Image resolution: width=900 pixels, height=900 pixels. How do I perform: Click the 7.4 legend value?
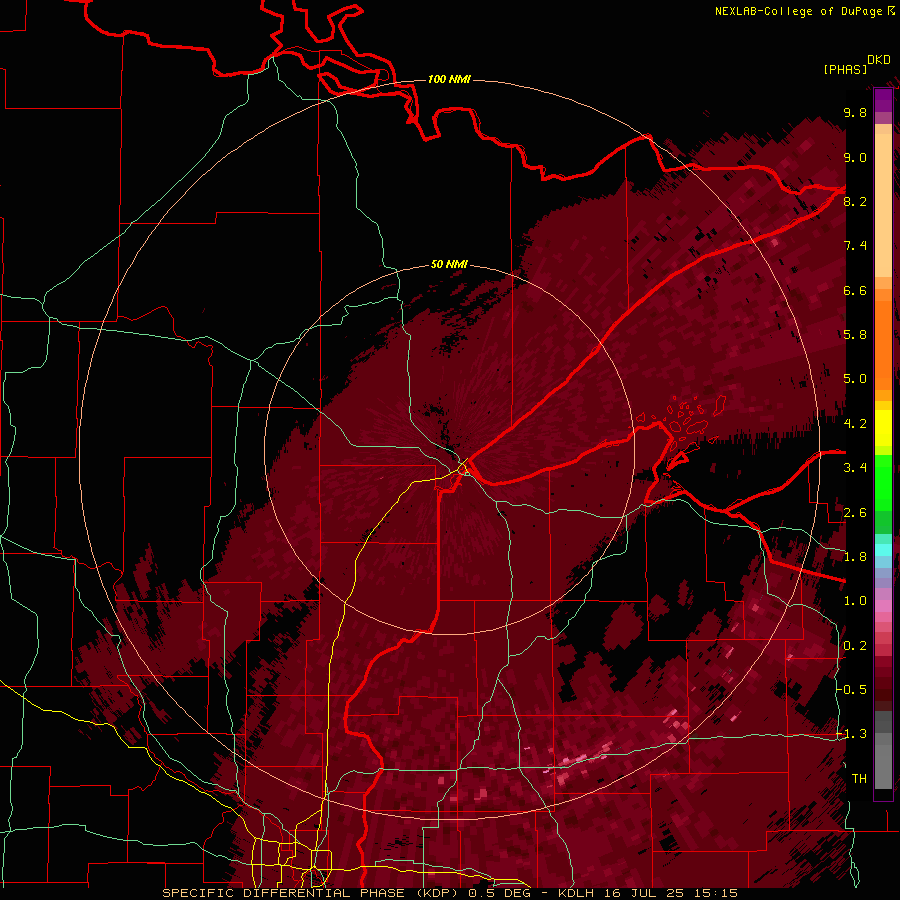click(x=855, y=246)
